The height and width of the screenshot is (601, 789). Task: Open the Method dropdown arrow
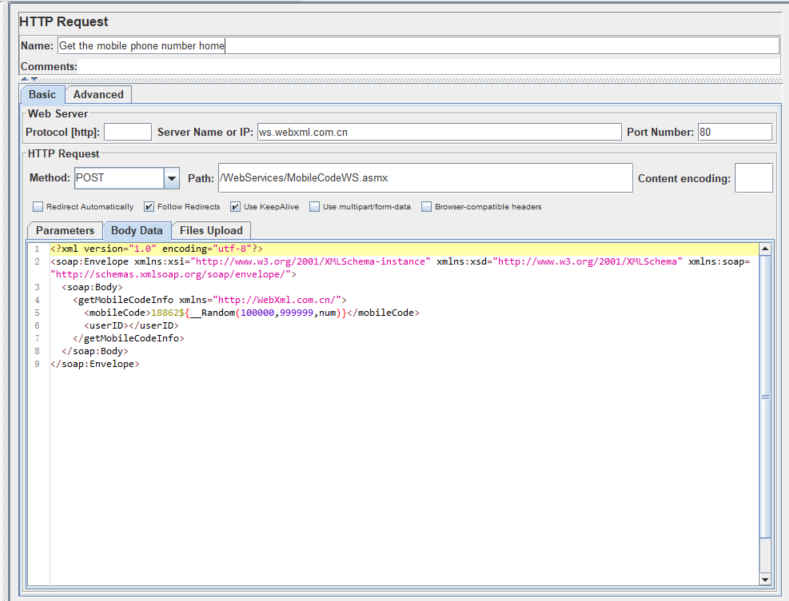[x=172, y=178]
